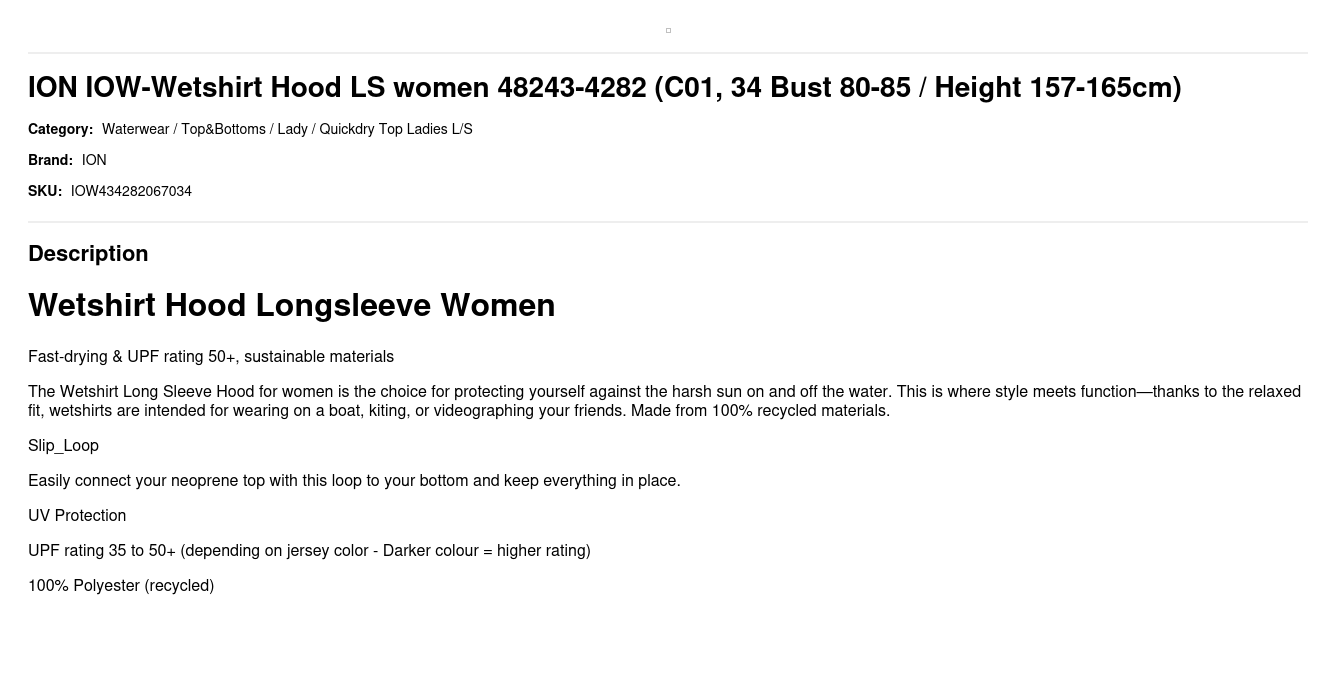Click the Description section heading
This screenshot has width=1328, height=676.
click(88, 254)
